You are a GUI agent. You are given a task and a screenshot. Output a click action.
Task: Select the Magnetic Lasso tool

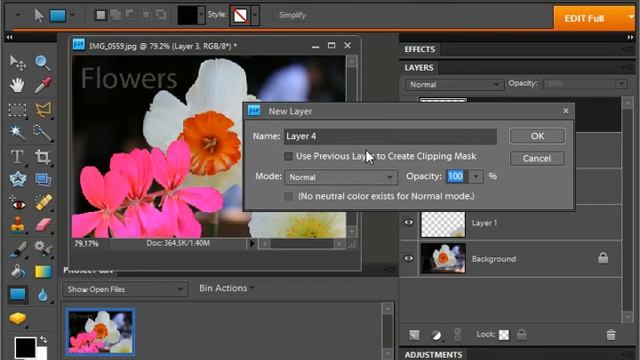[42, 109]
